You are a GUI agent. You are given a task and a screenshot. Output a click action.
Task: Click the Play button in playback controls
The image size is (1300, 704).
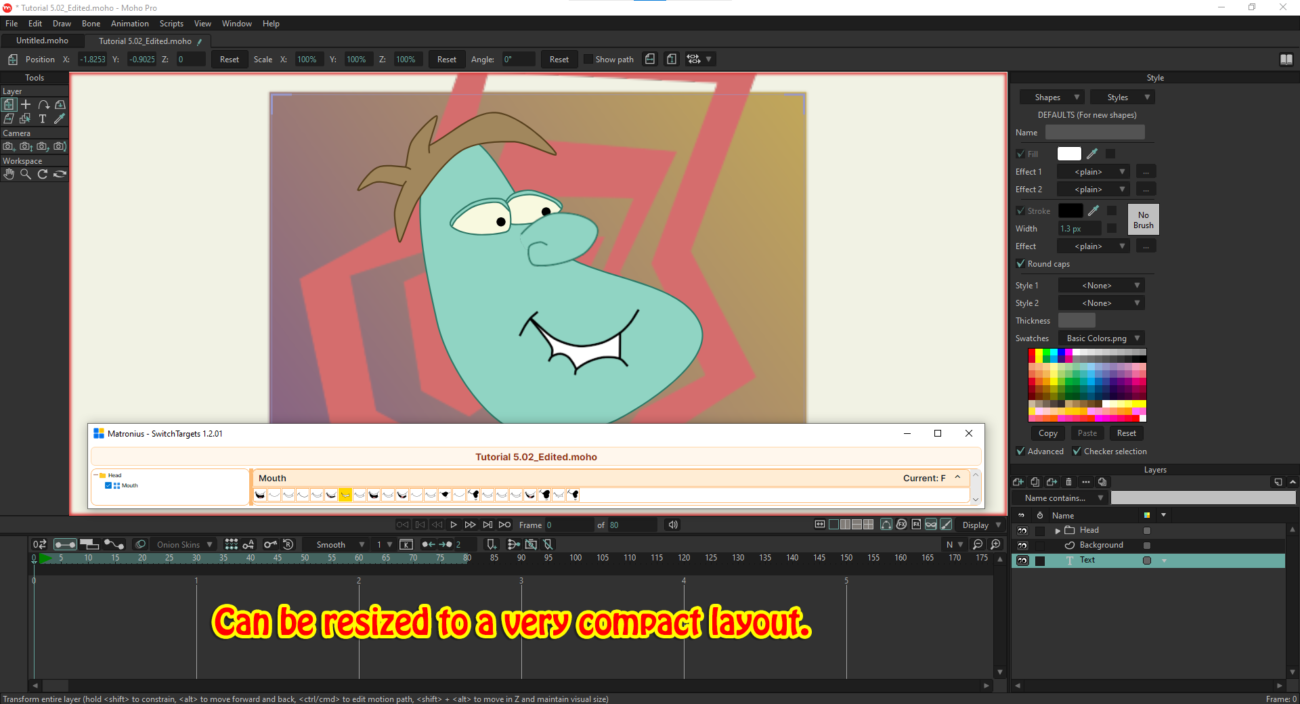[x=454, y=525]
